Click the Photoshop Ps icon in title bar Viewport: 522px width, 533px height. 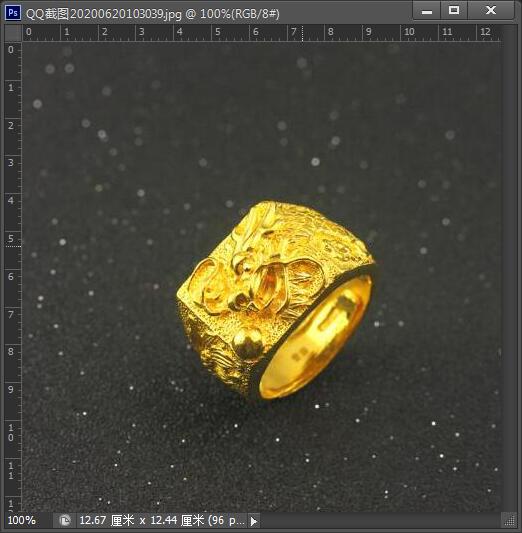point(13,13)
